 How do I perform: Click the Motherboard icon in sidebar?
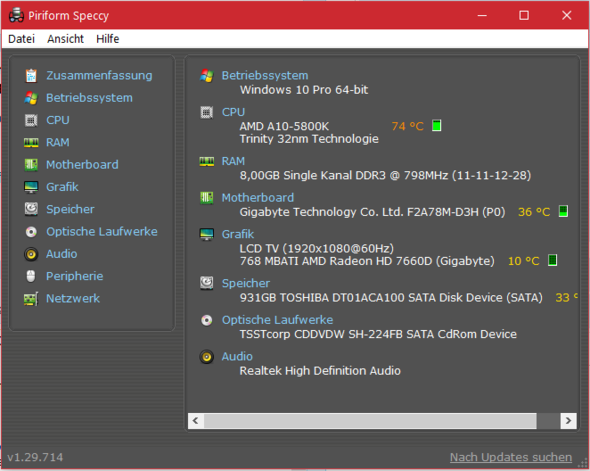click(x=31, y=165)
